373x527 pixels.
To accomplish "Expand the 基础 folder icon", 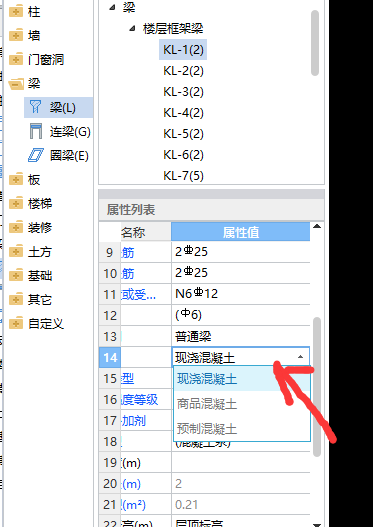I will pos(16,276).
